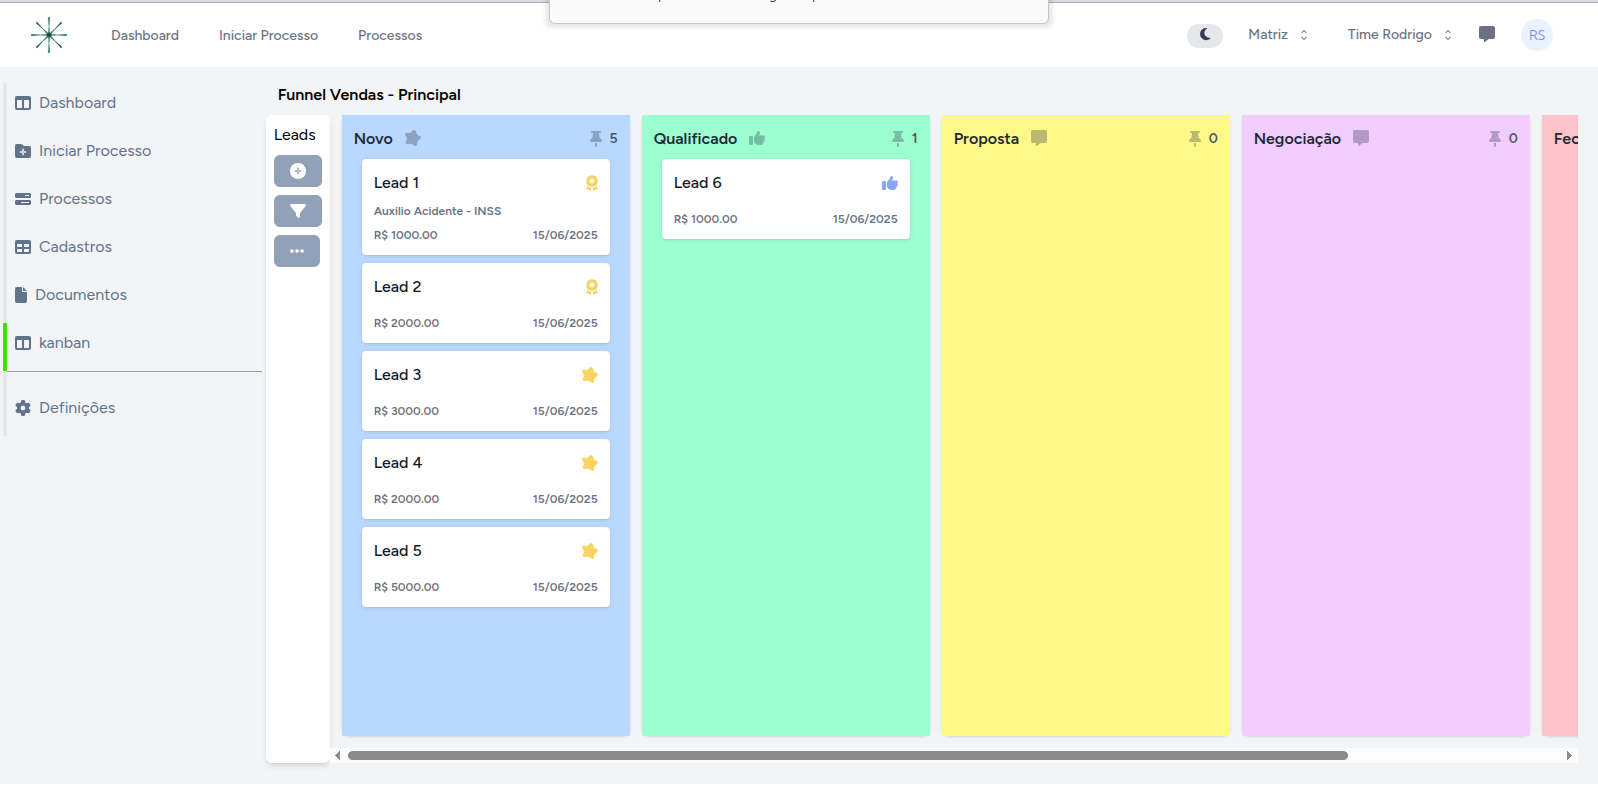Click the R$ 5000.00 value

406,587
